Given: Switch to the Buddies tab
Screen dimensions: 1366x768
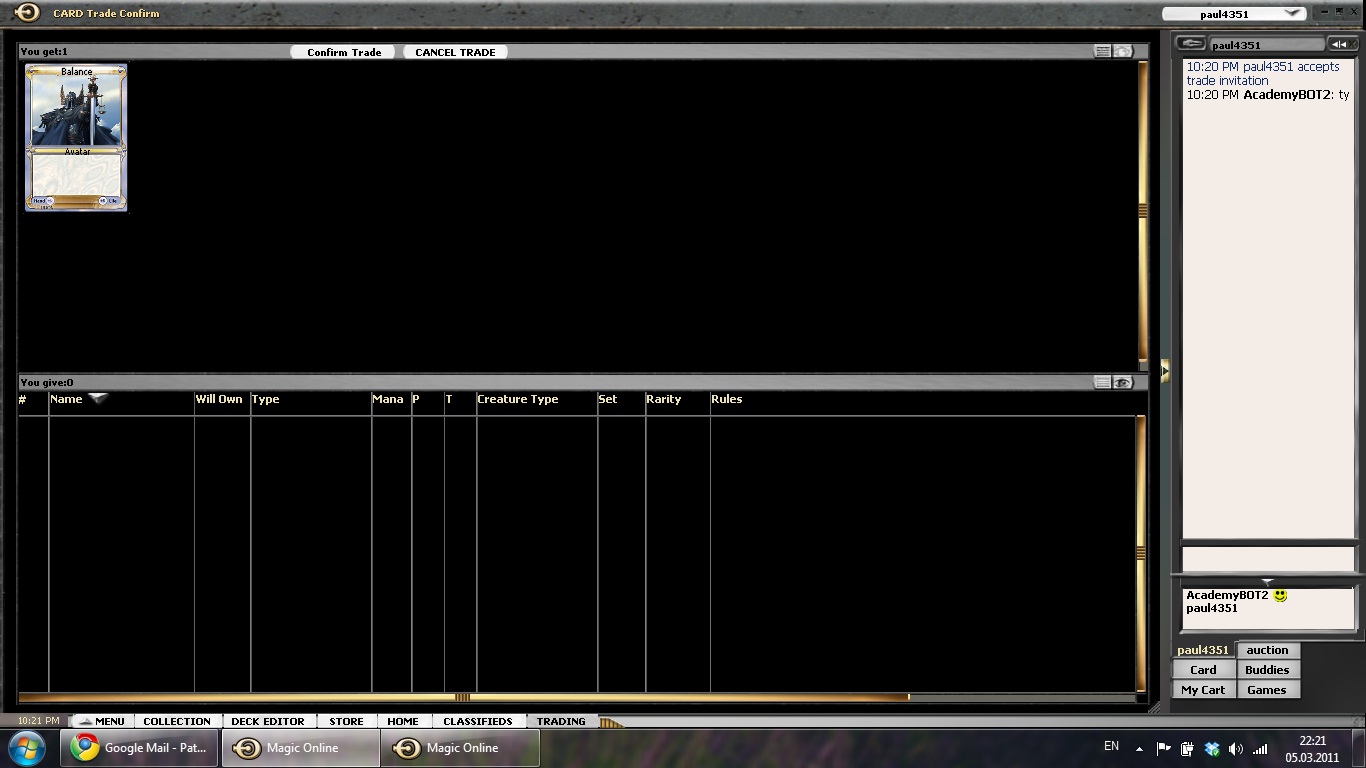Looking at the screenshot, I should point(1267,670).
